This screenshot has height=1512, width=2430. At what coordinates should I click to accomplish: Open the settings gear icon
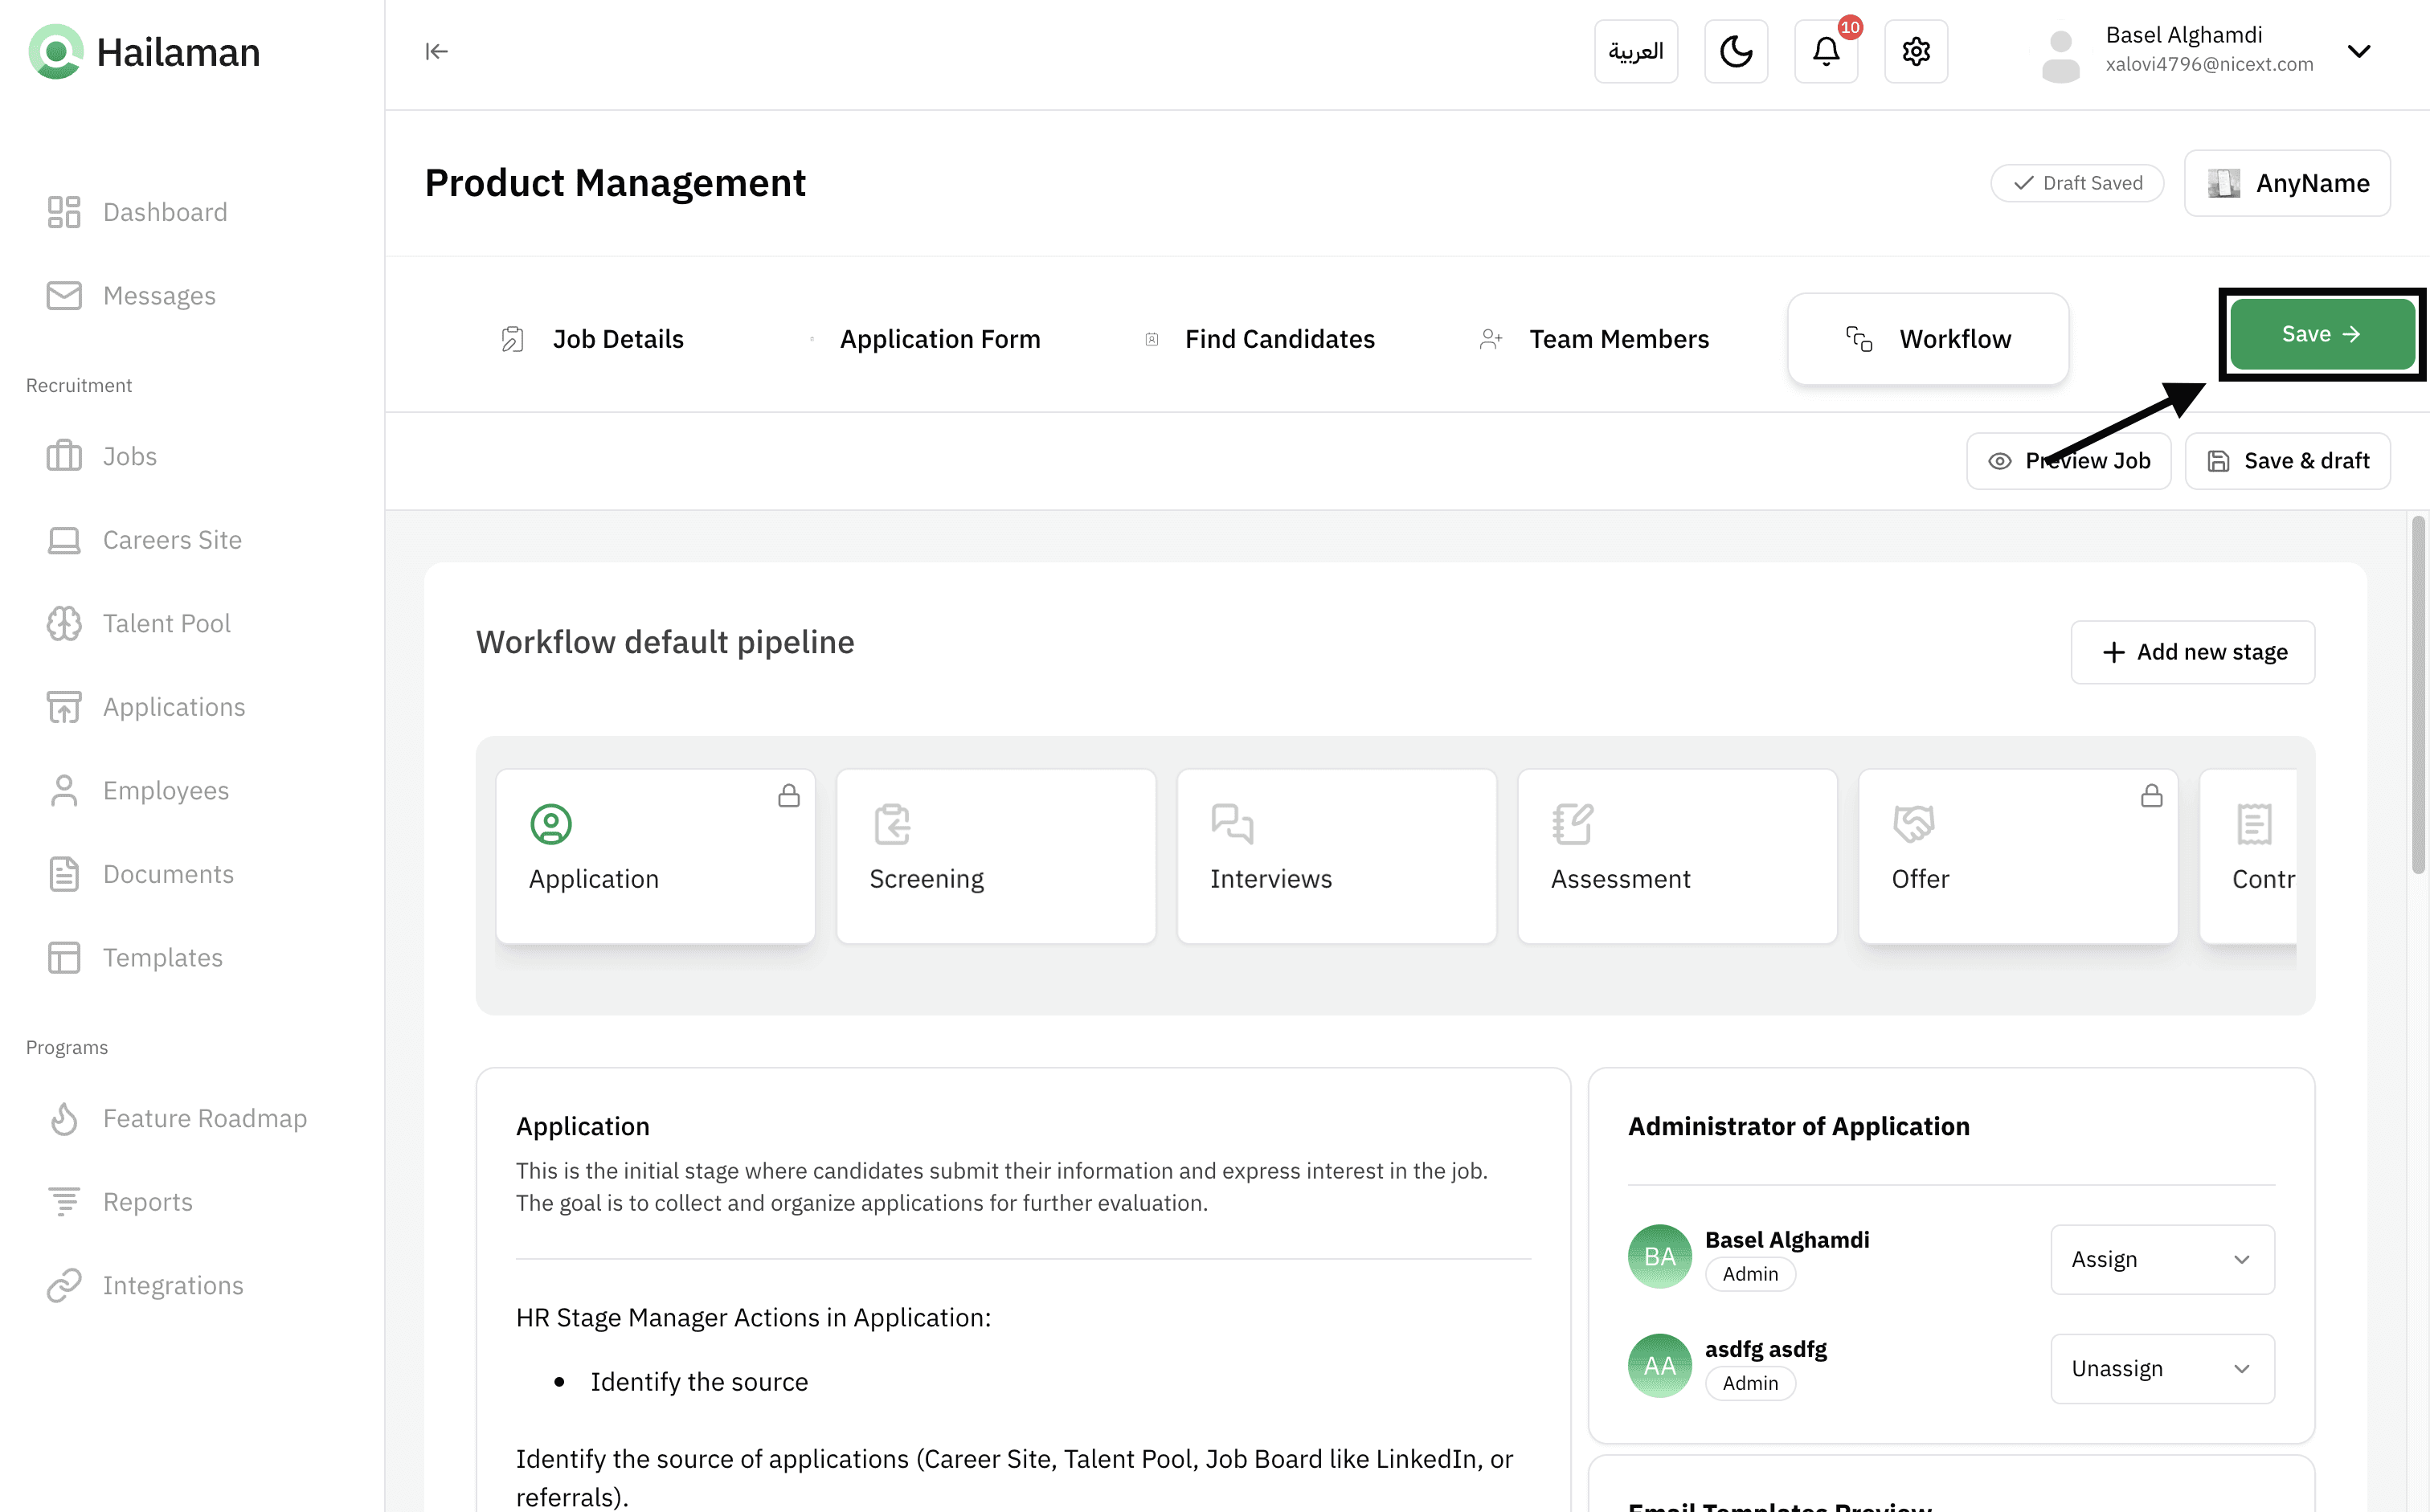pyautogui.click(x=1915, y=51)
